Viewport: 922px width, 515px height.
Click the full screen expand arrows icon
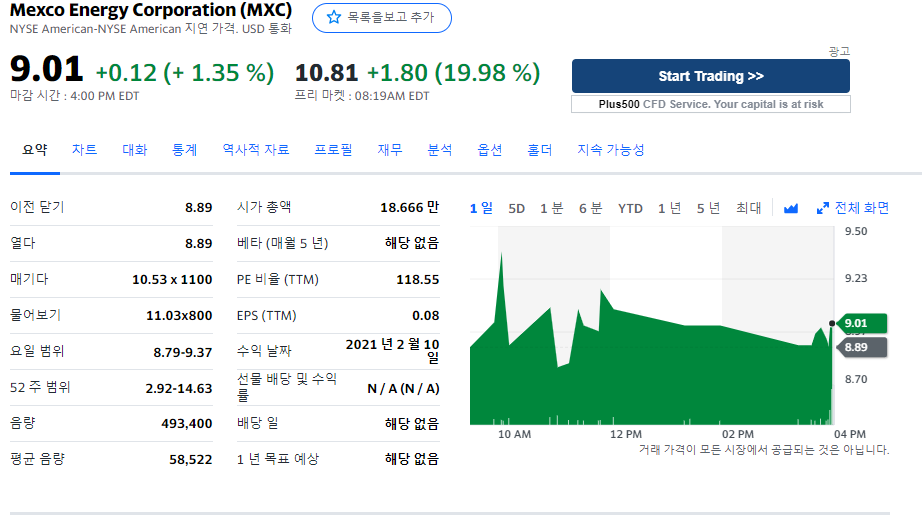tap(823, 208)
